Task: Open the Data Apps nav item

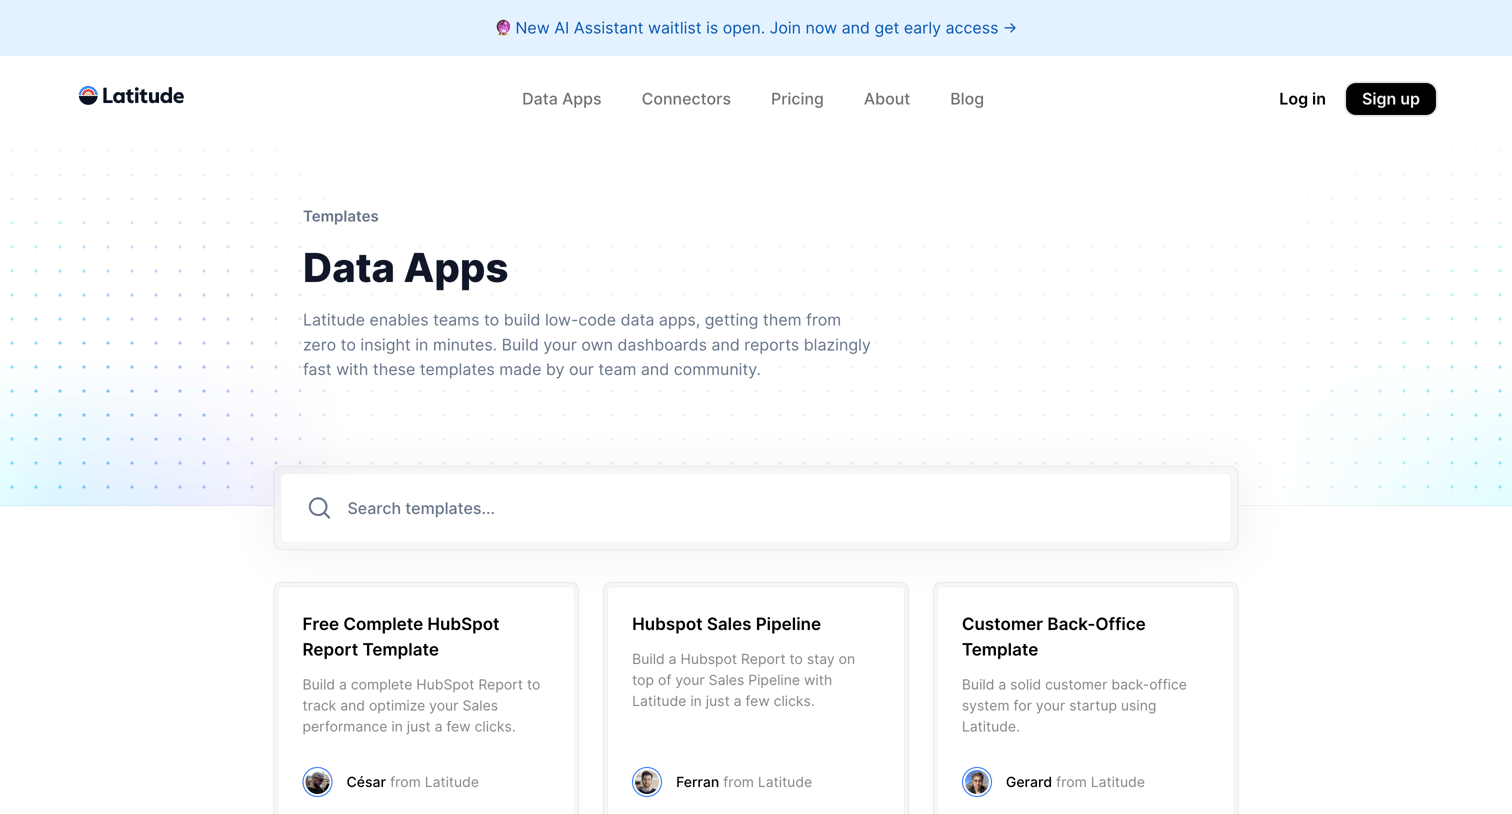Action: tap(561, 99)
